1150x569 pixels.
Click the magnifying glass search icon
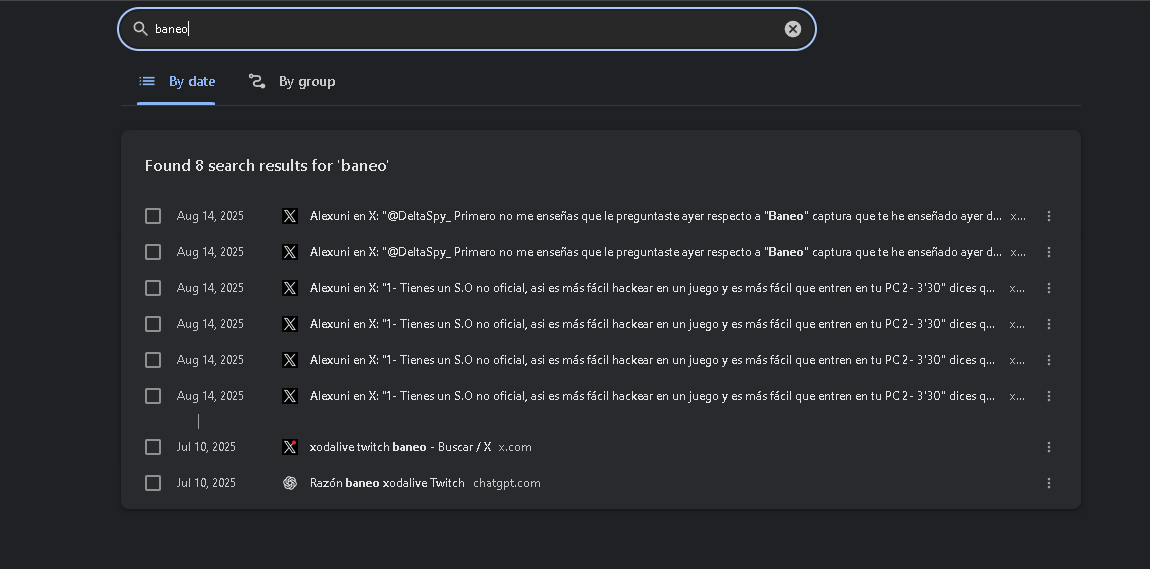pyautogui.click(x=140, y=29)
